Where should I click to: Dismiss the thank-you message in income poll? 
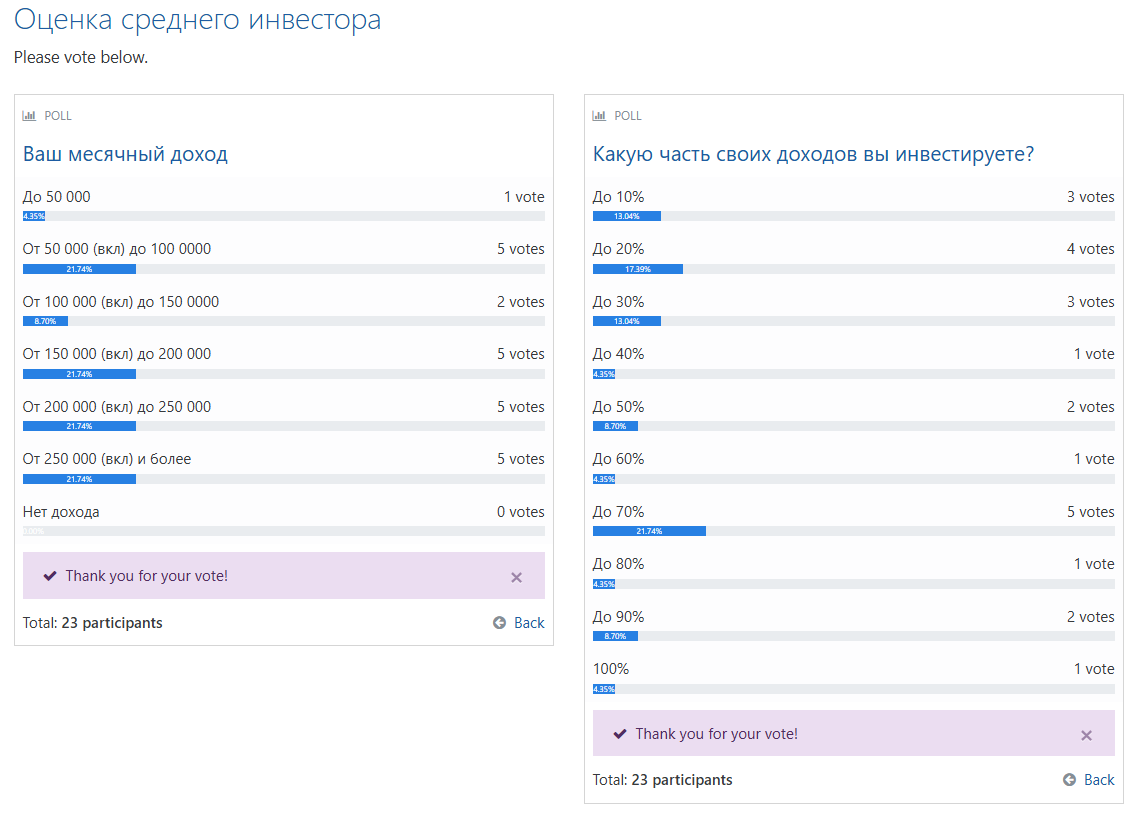pyautogui.click(x=516, y=577)
